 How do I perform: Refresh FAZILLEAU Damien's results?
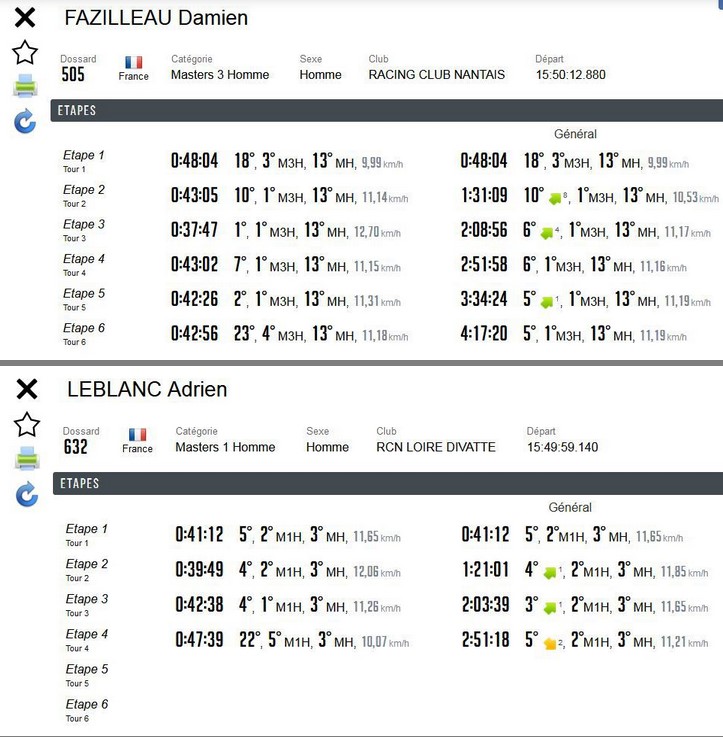[x=25, y=122]
